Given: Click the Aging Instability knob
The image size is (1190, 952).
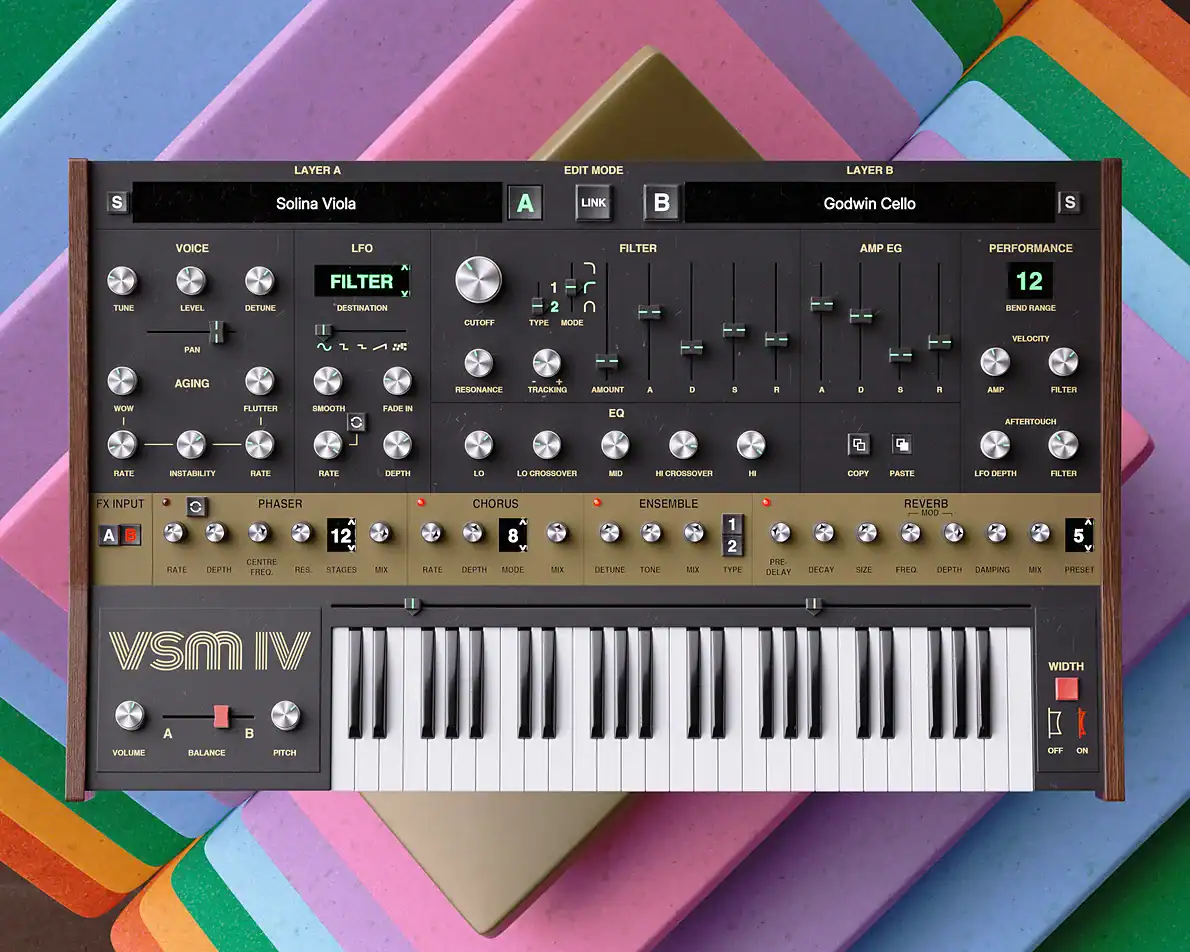Looking at the screenshot, I should 191,445.
